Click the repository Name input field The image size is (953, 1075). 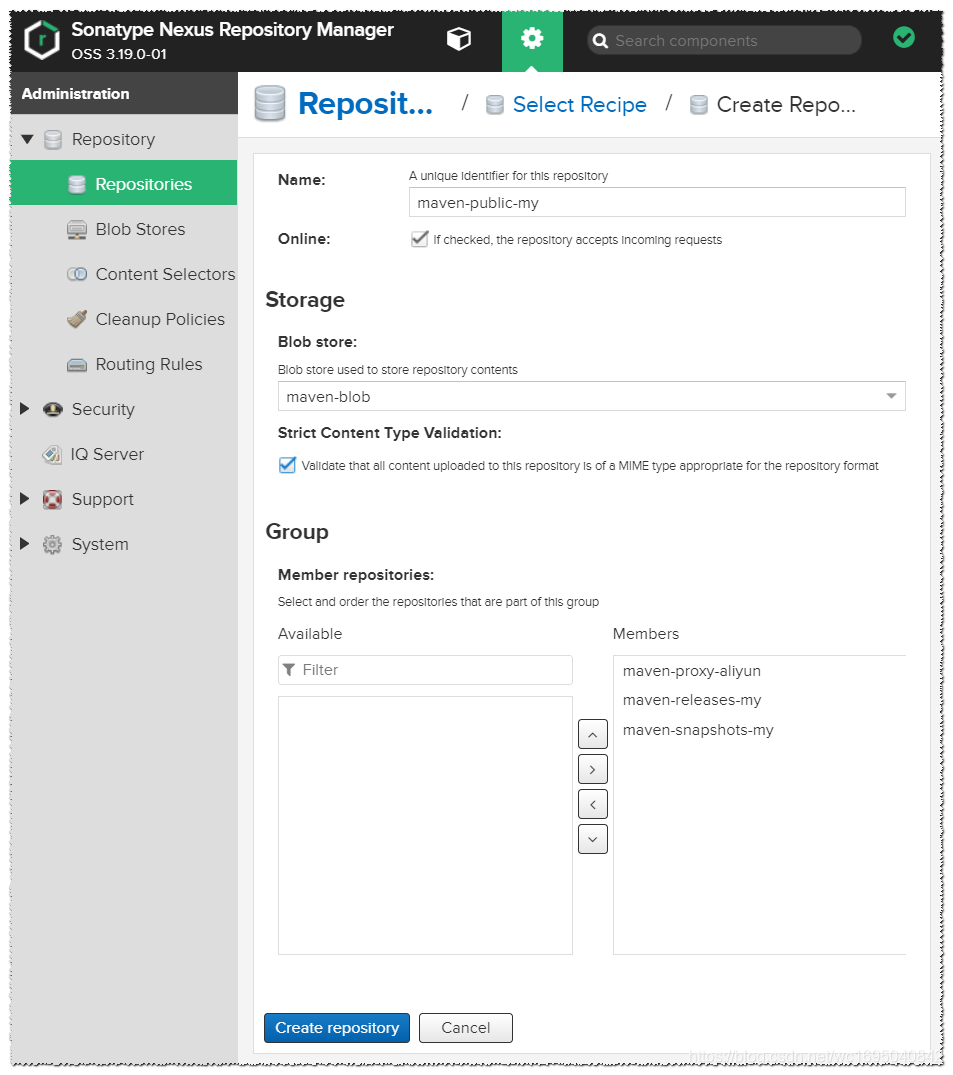click(657, 202)
